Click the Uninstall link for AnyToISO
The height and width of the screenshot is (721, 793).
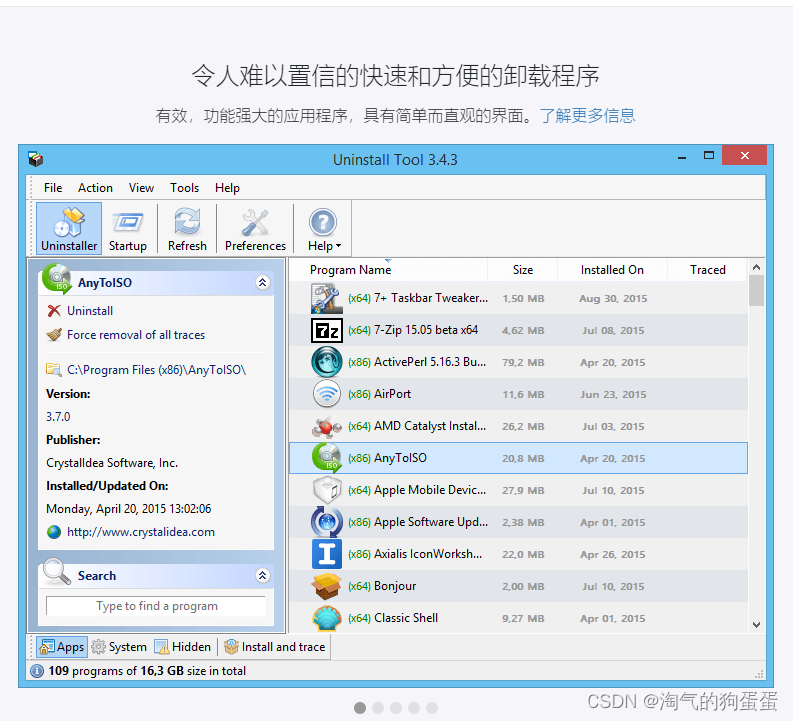(x=90, y=310)
